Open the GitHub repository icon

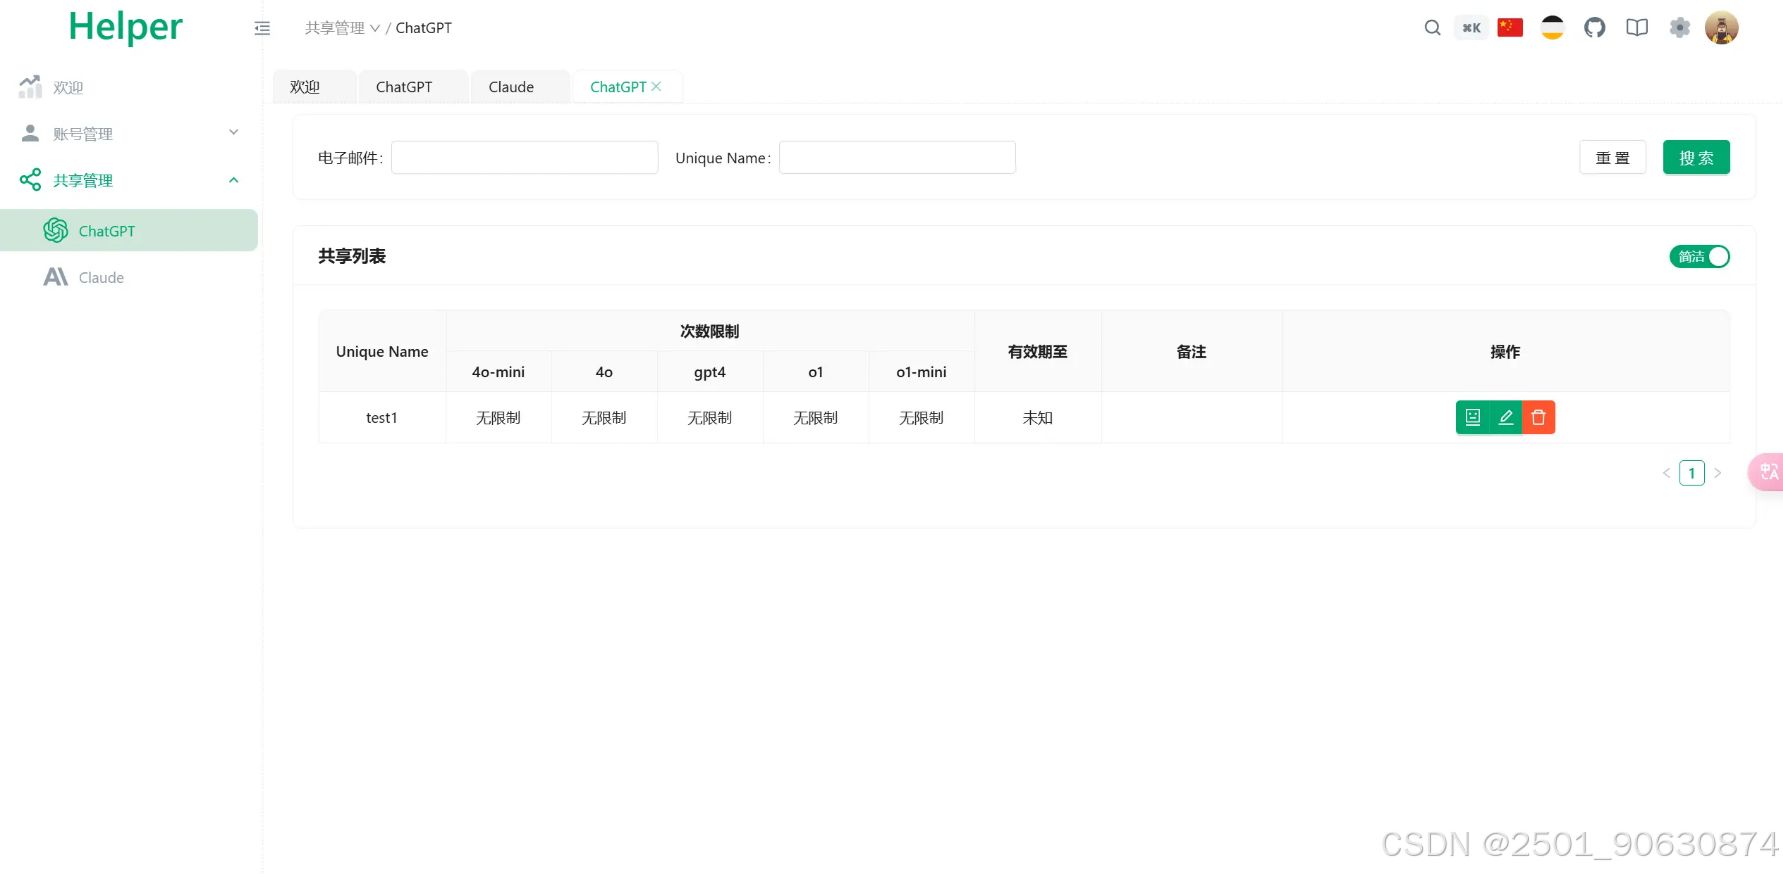(1595, 28)
